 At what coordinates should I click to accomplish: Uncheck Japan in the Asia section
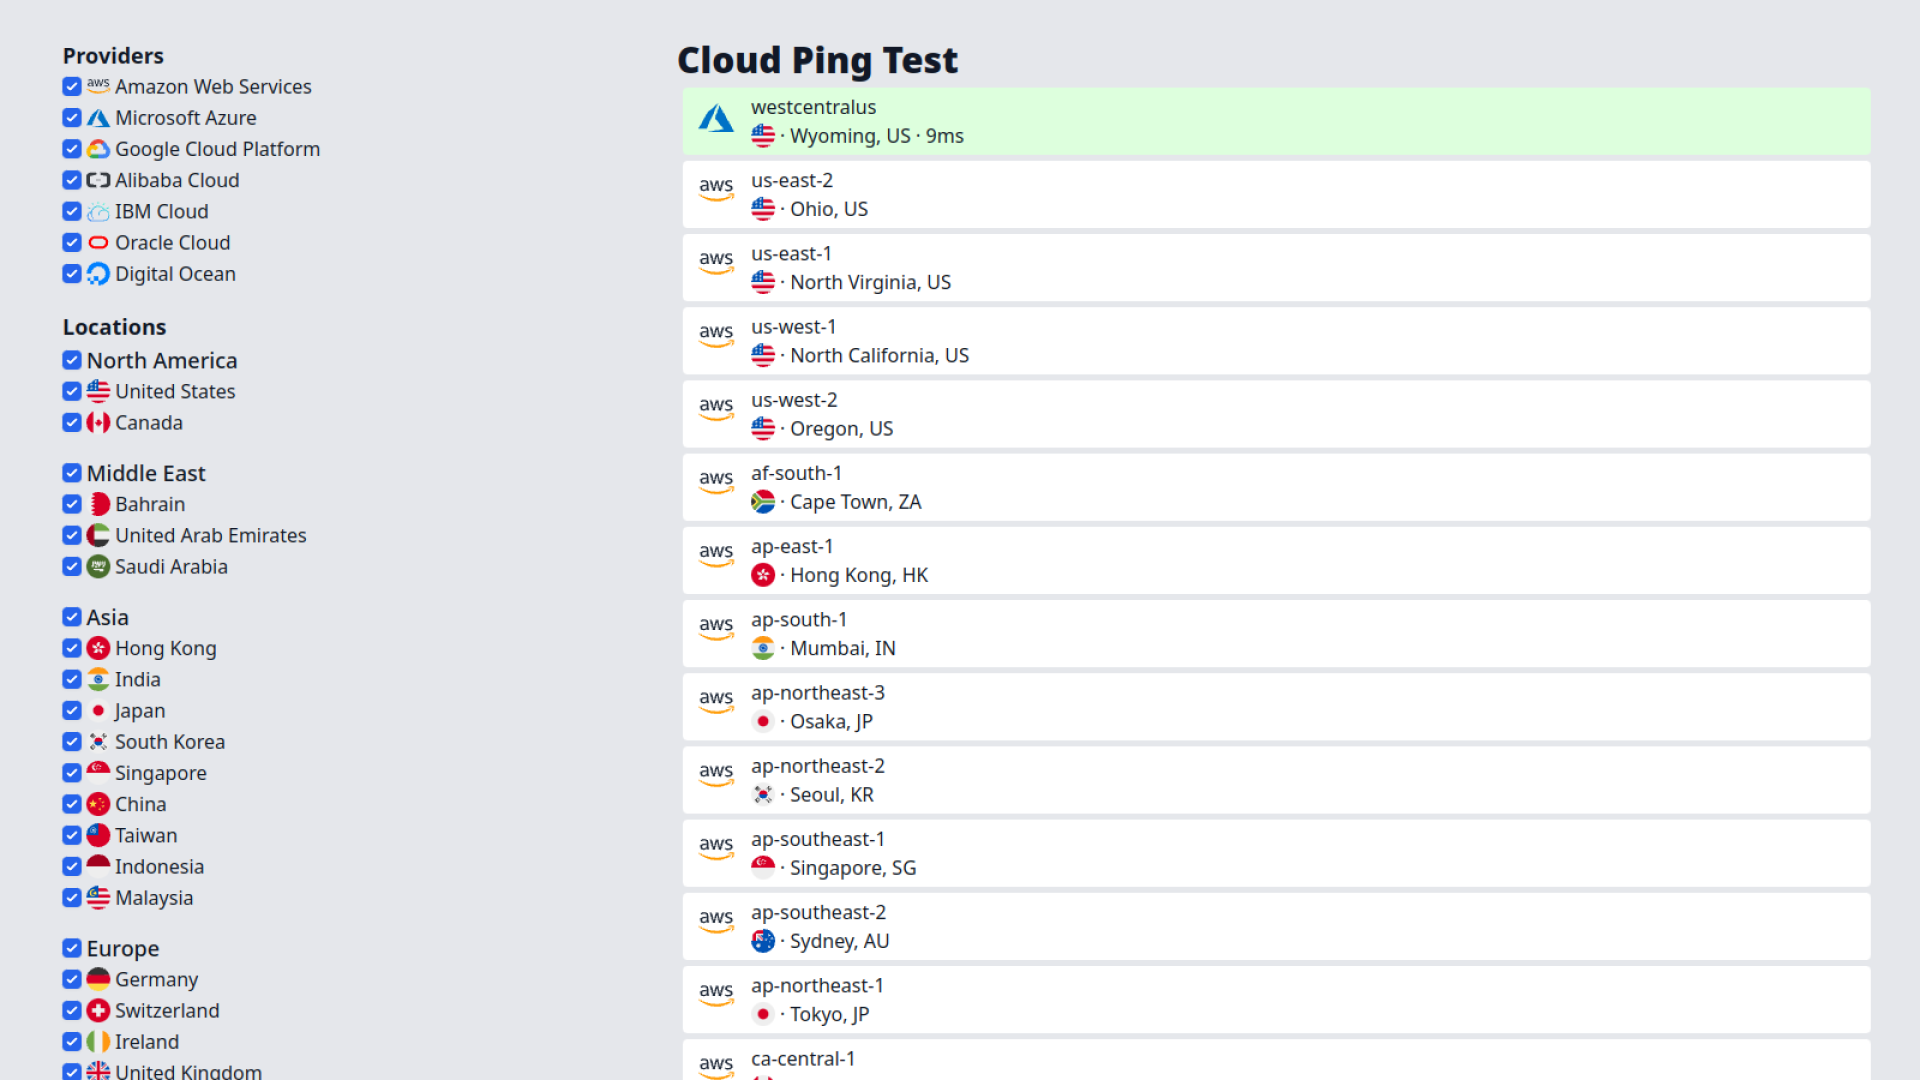tap(71, 710)
